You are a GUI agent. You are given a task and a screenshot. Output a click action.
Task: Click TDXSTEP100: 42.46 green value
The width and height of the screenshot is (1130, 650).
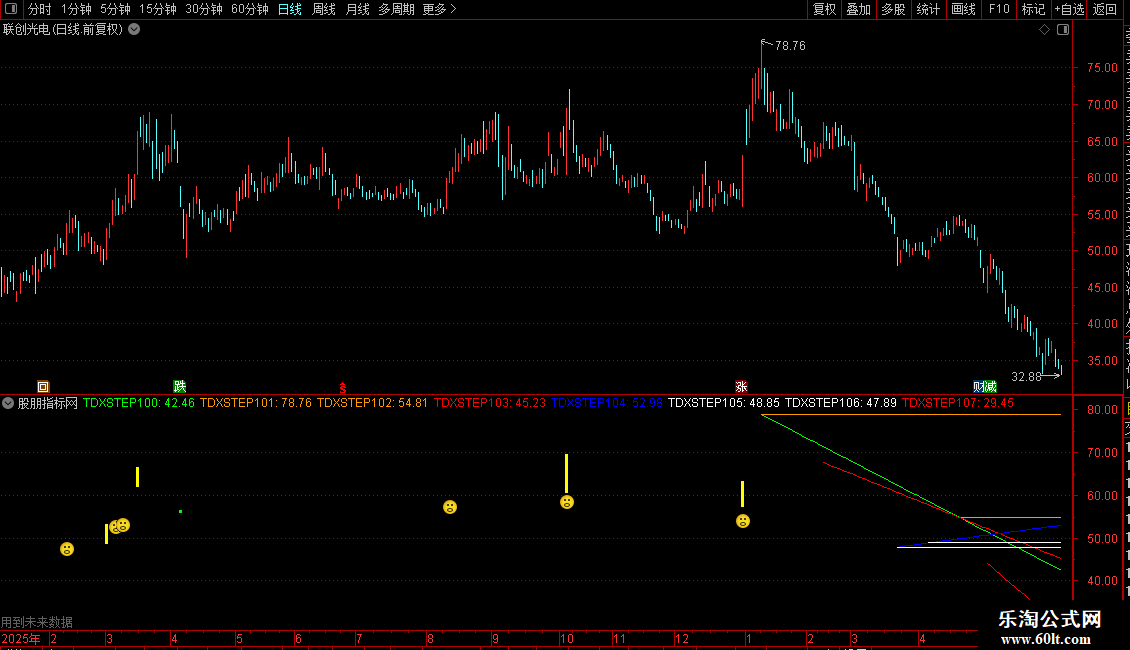[x=138, y=403]
